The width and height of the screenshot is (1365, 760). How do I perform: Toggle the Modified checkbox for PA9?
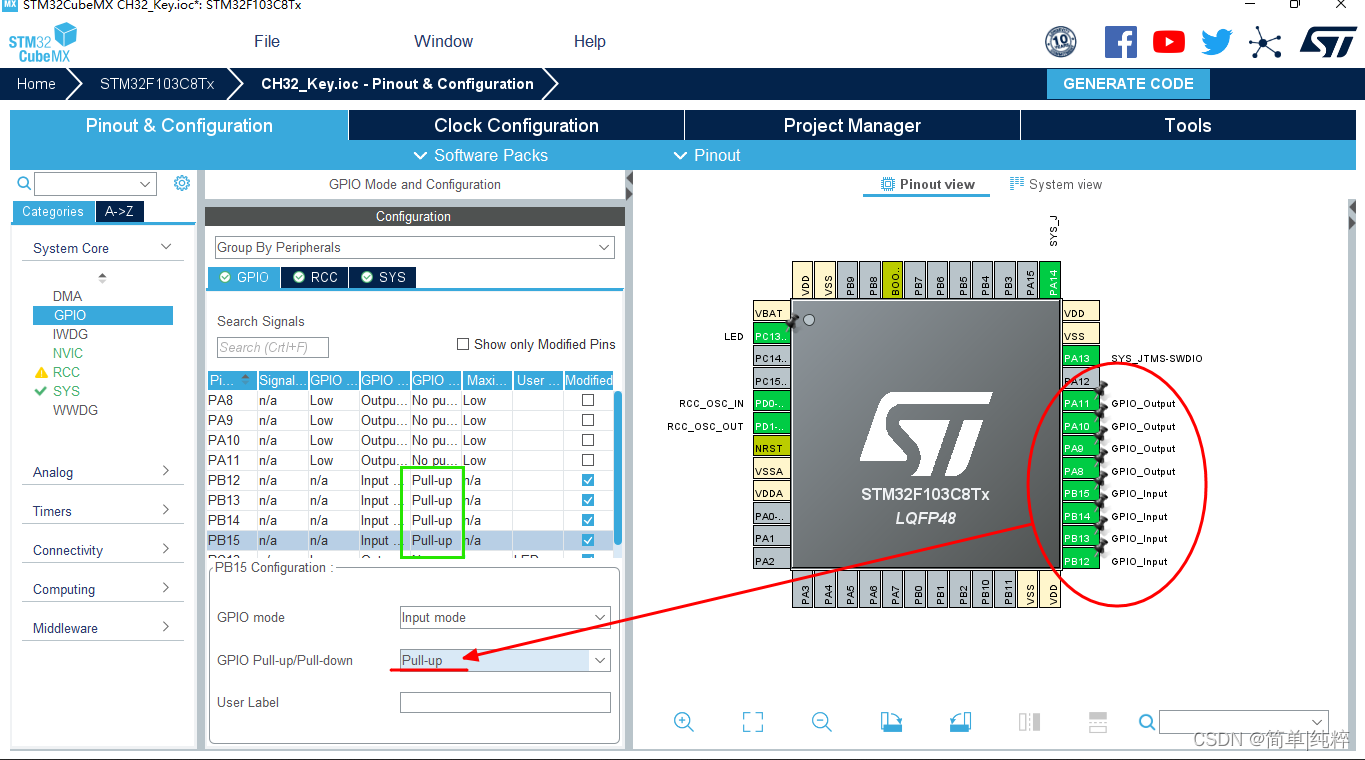(x=588, y=420)
